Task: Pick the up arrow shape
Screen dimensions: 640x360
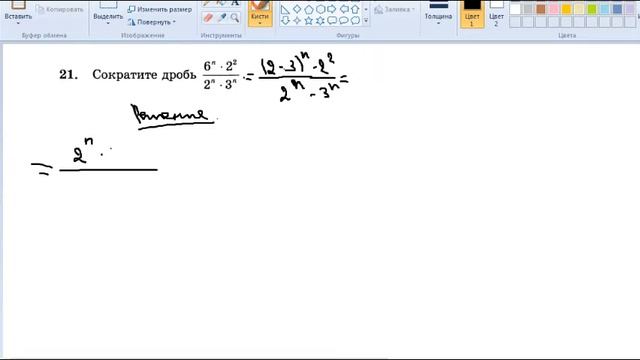Action: 355,9
